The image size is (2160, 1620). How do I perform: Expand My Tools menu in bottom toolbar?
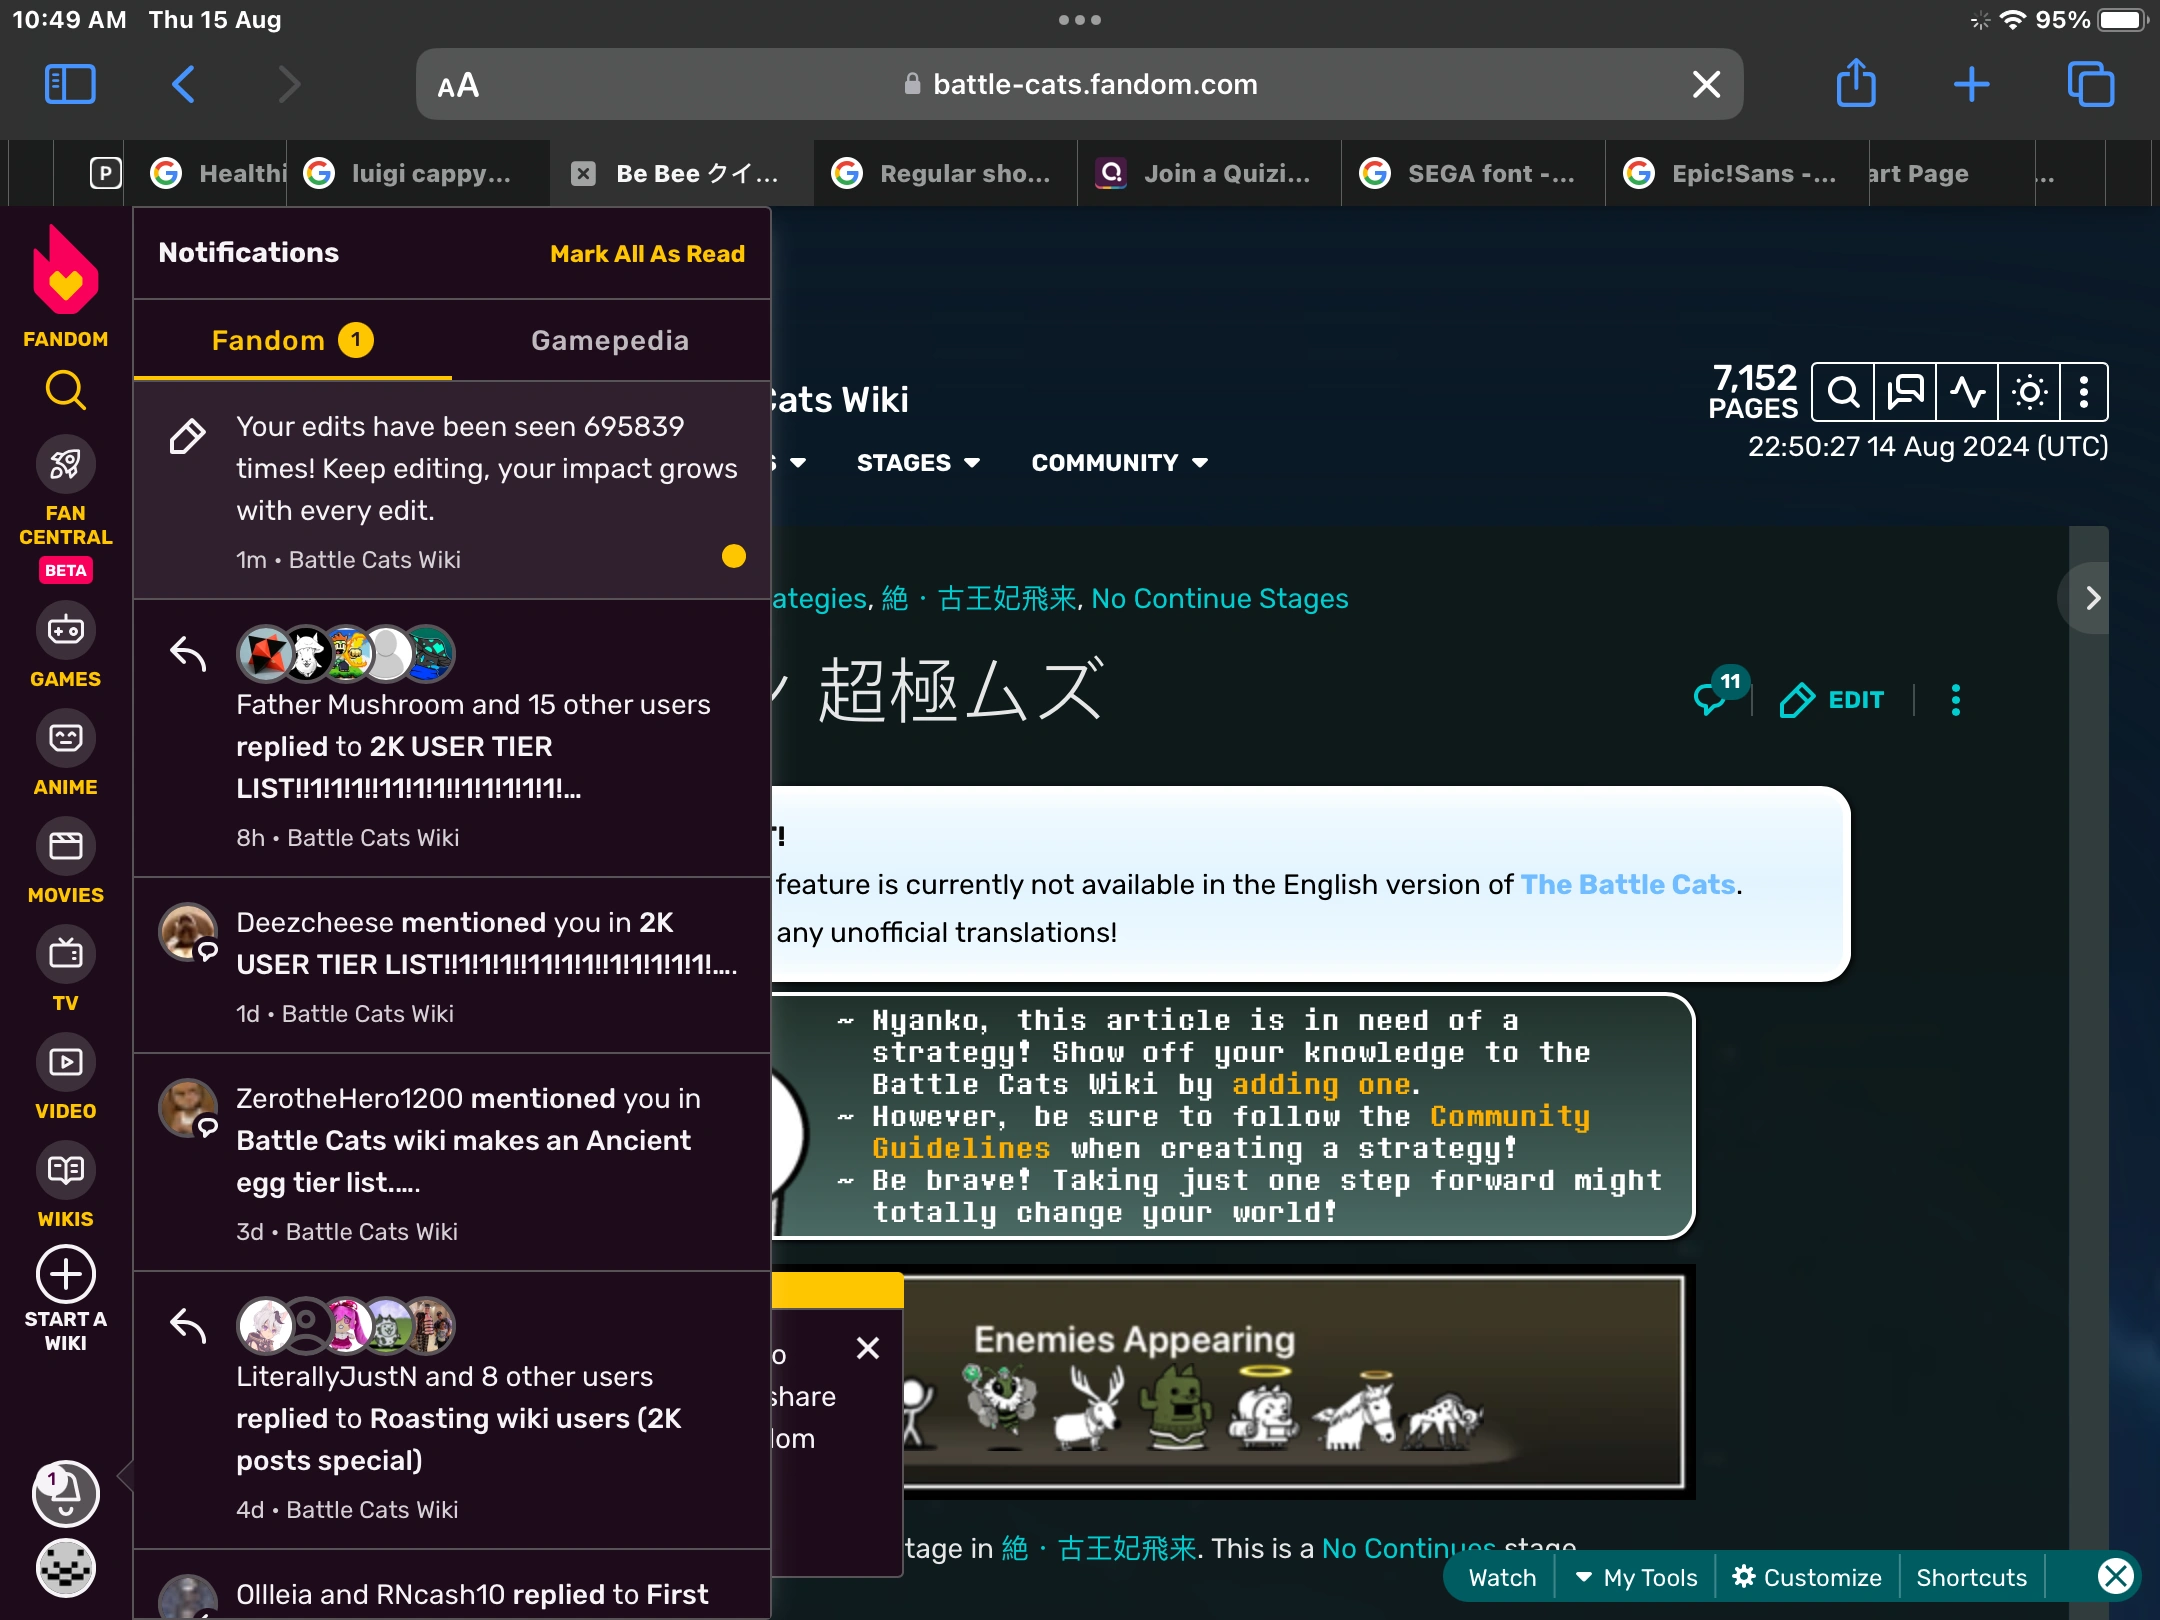click(x=1636, y=1577)
